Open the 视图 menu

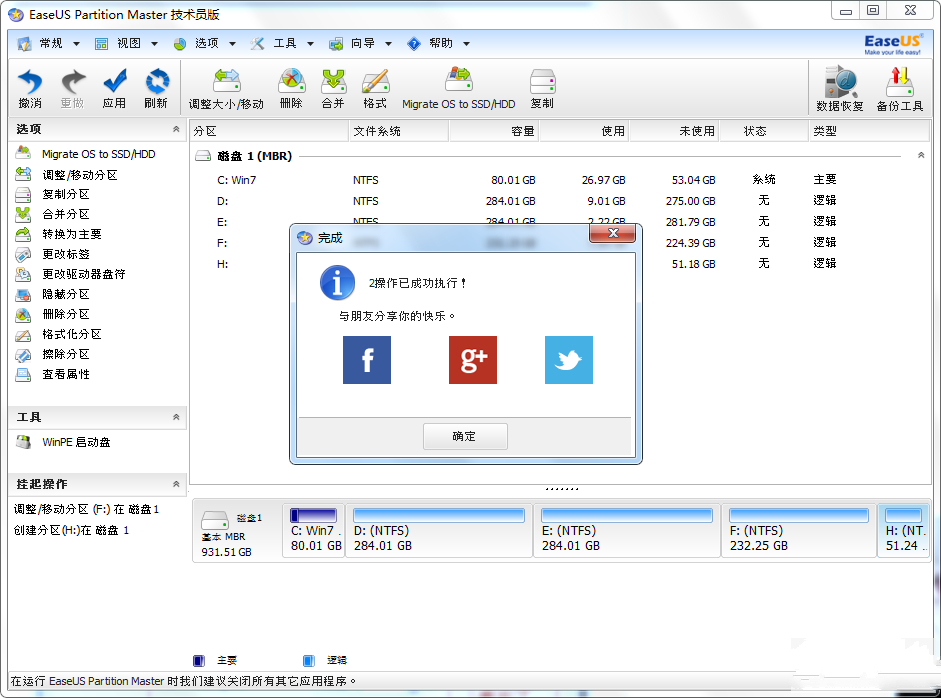[x=127, y=43]
